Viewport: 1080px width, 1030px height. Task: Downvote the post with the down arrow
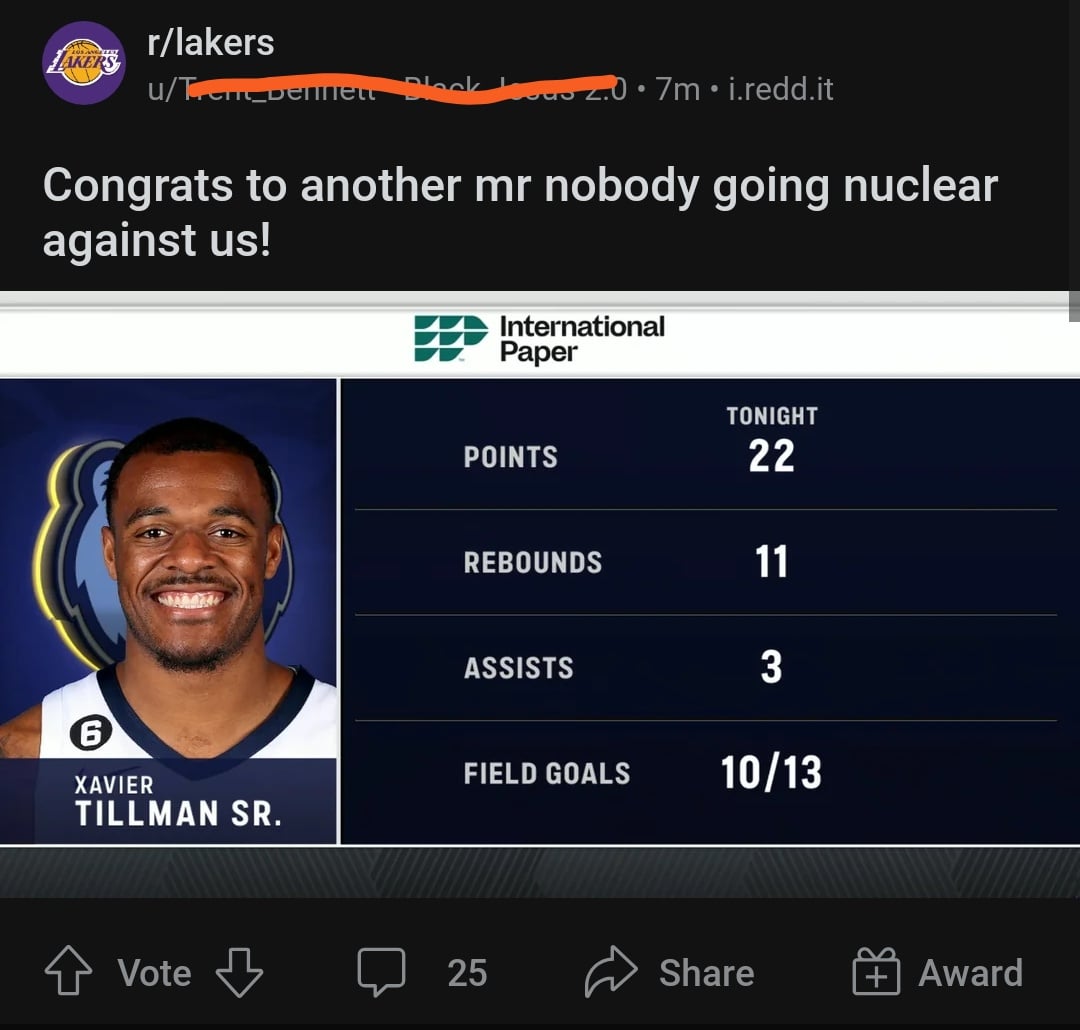click(239, 972)
